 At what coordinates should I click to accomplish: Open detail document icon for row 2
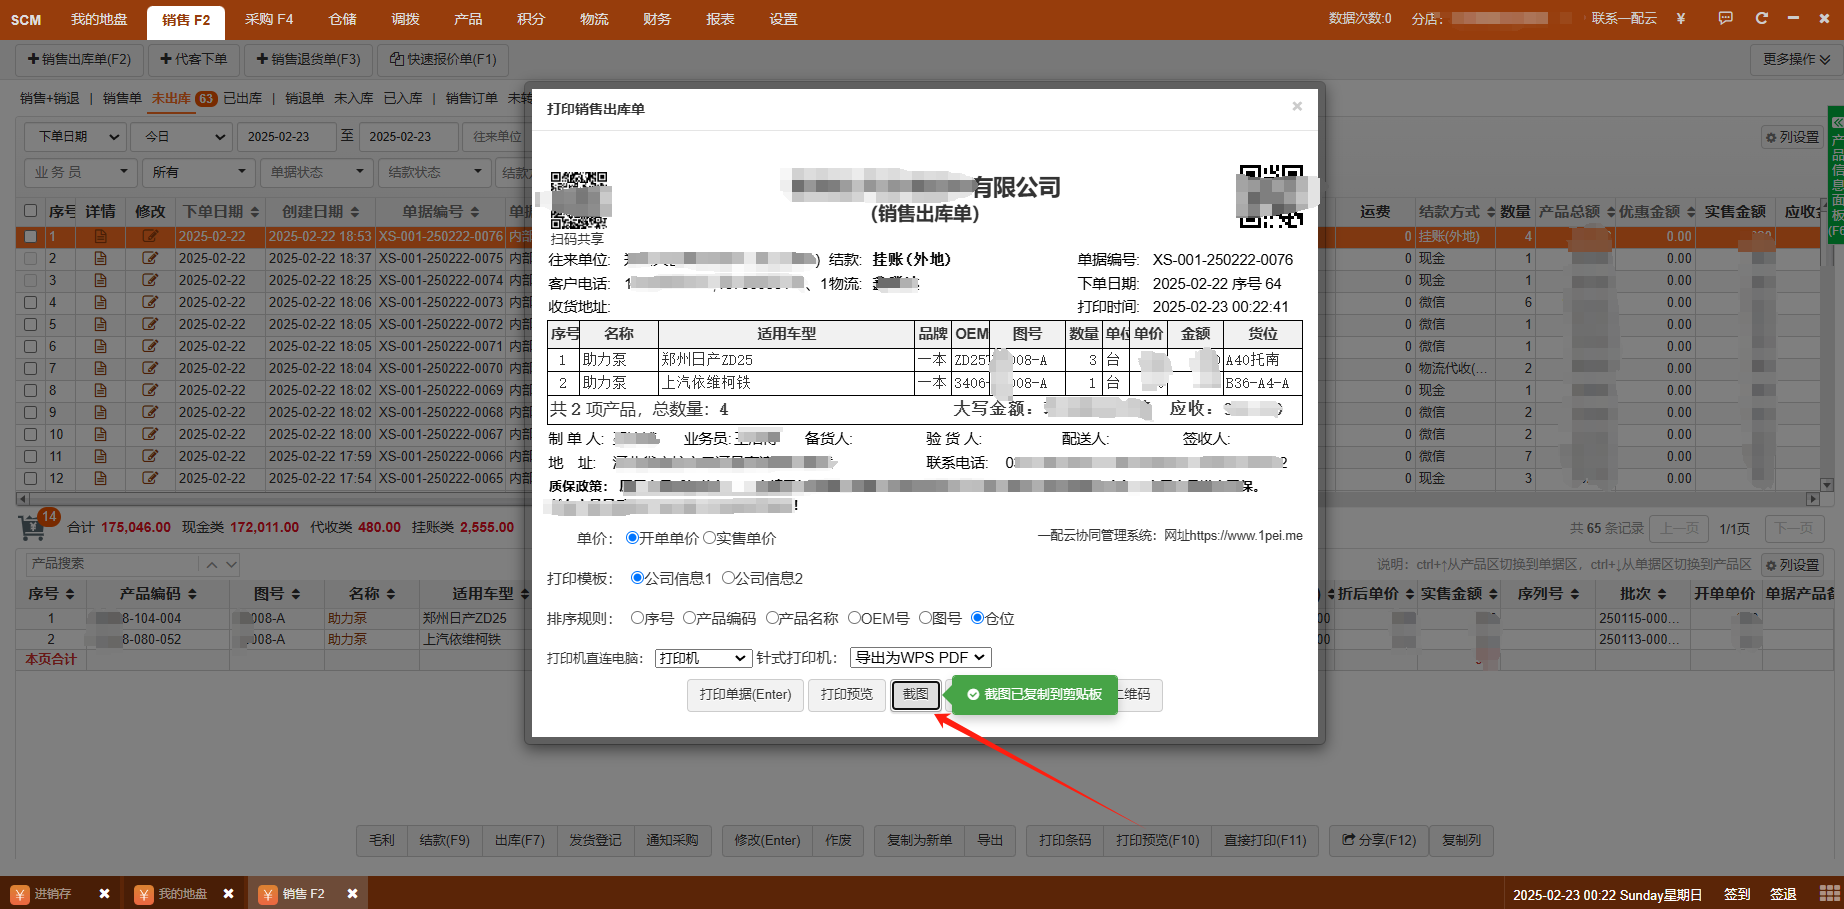coord(100,258)
